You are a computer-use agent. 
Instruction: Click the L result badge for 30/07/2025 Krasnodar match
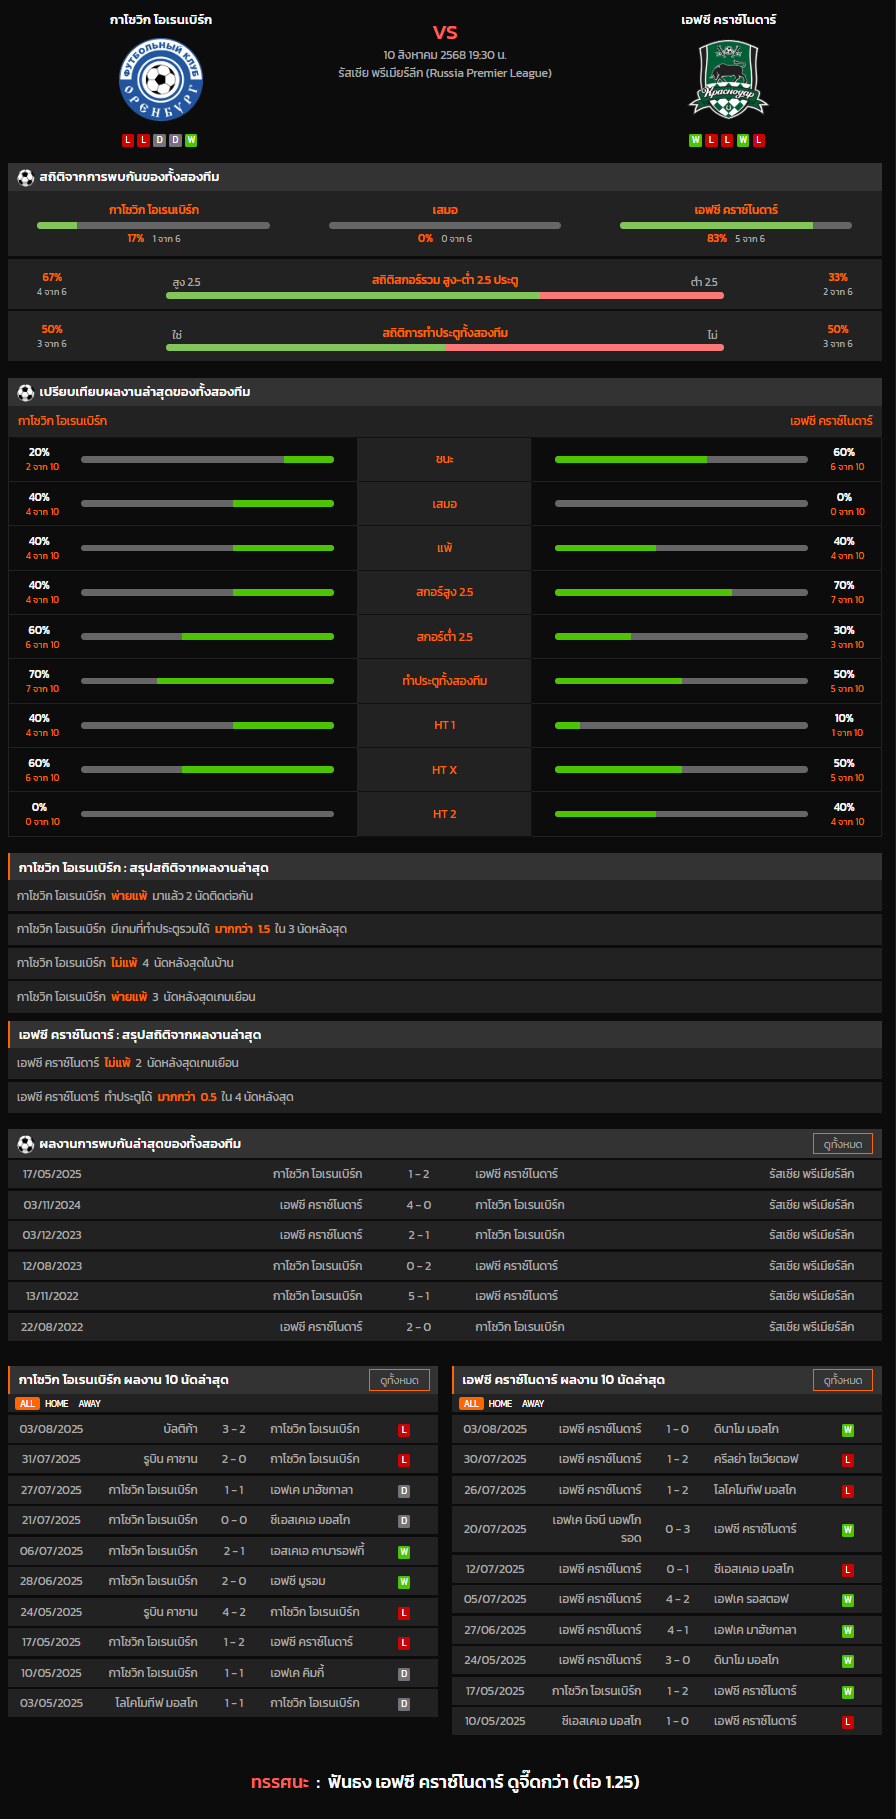click(848, 1460)
